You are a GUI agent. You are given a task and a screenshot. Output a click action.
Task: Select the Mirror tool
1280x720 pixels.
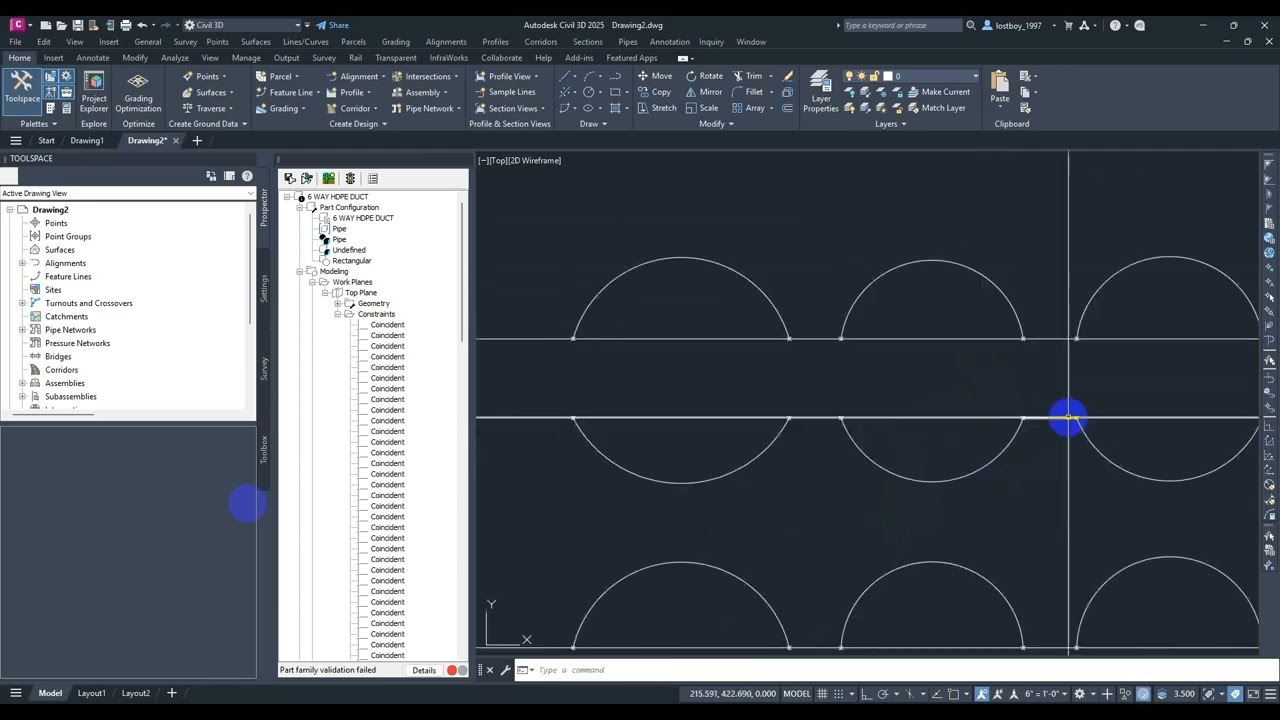(704, 92)
